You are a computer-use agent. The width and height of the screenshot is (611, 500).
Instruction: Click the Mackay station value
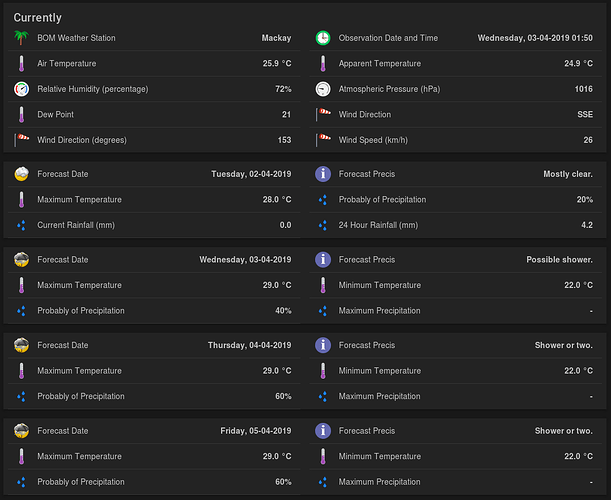coord(276,38)
